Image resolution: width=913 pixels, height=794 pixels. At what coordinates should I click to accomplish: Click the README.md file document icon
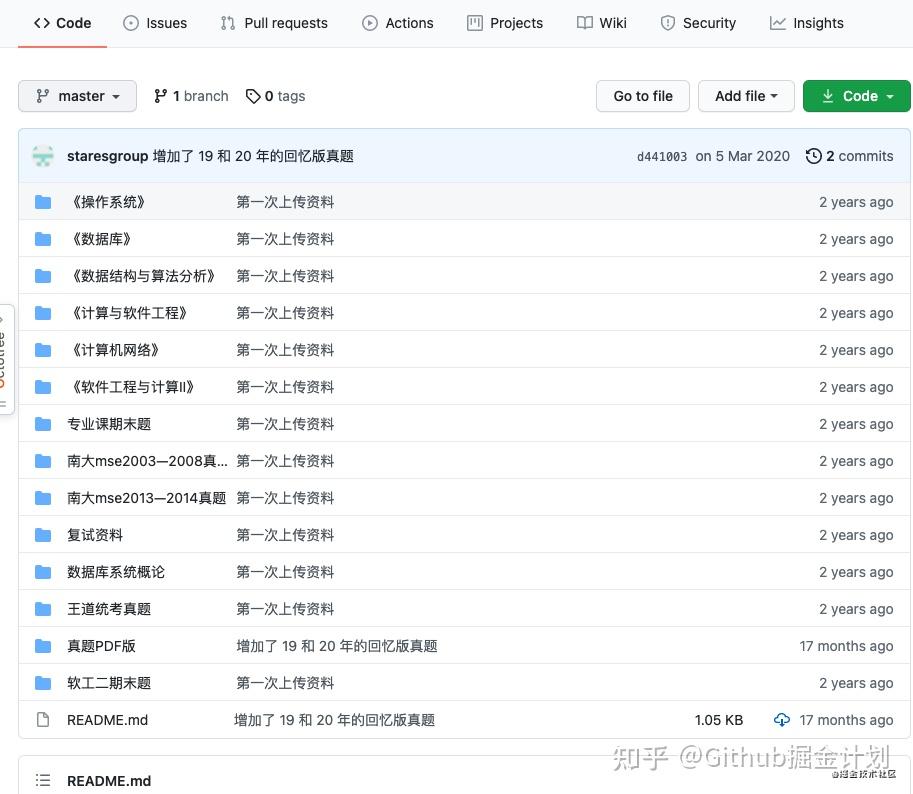tap(43, 719)
